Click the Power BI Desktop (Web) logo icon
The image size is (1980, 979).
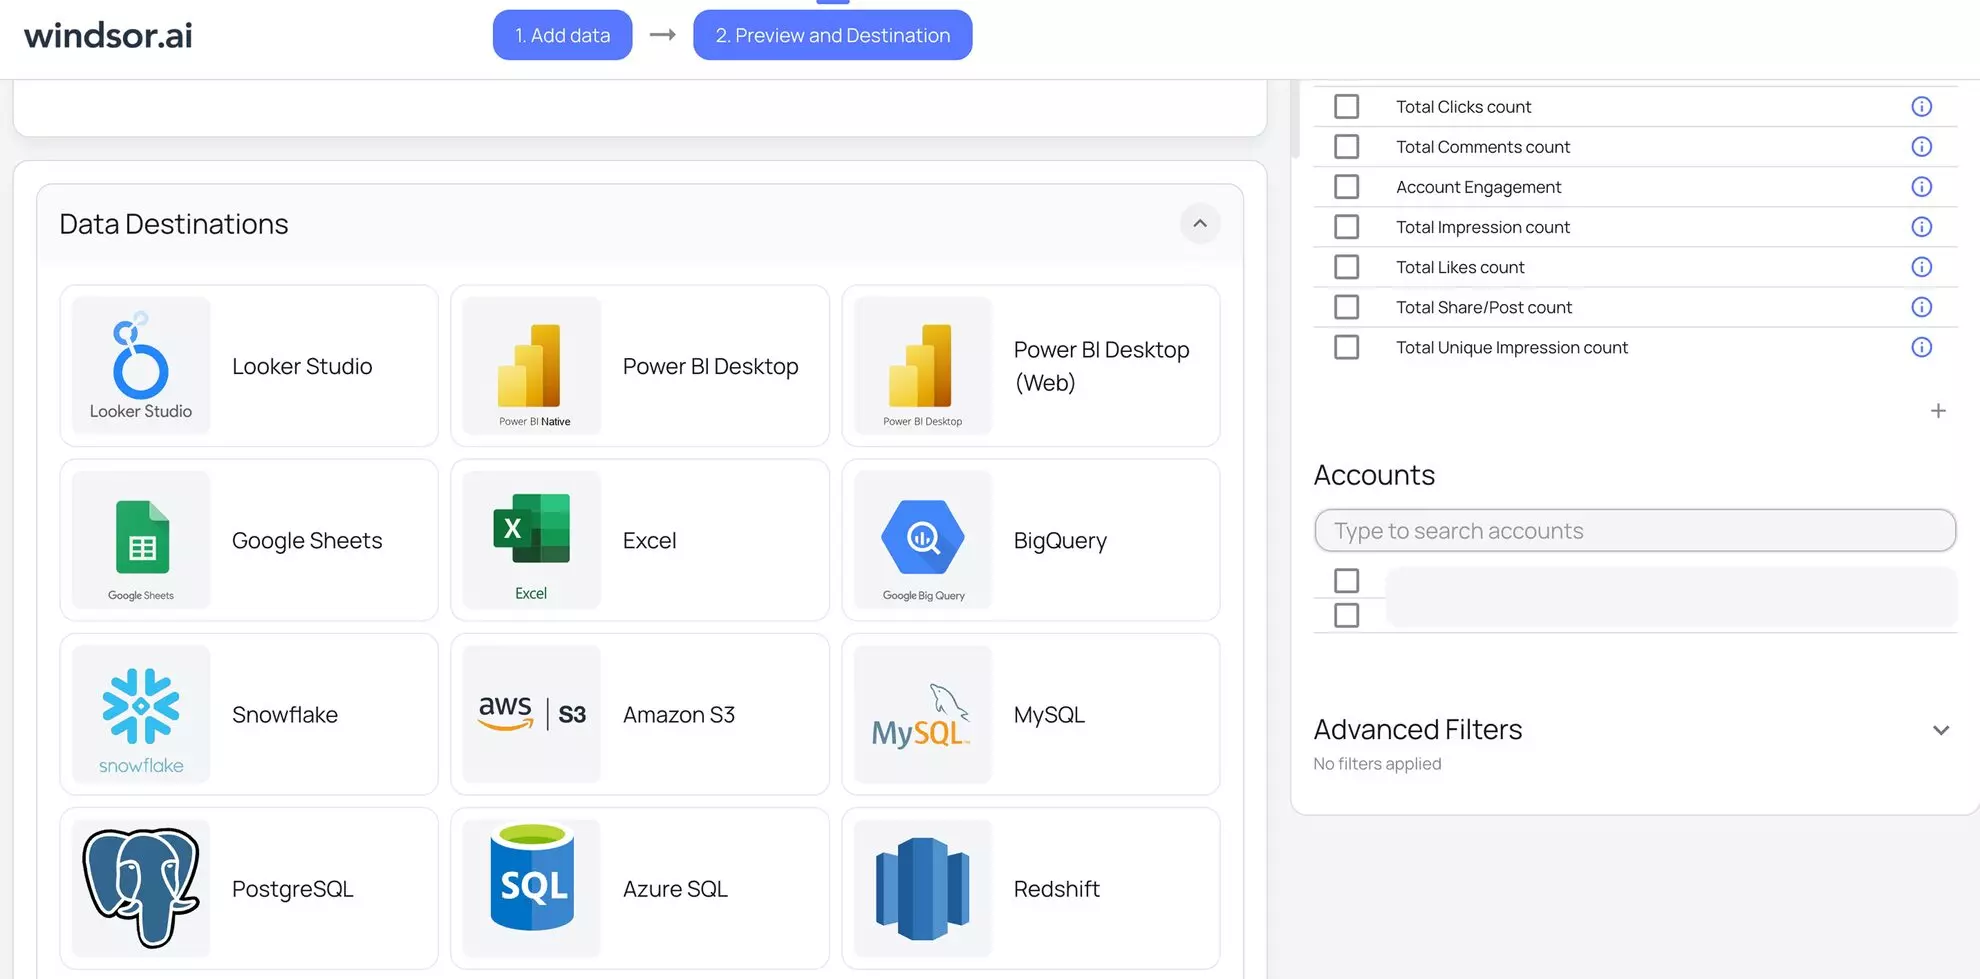pos(922,365)
